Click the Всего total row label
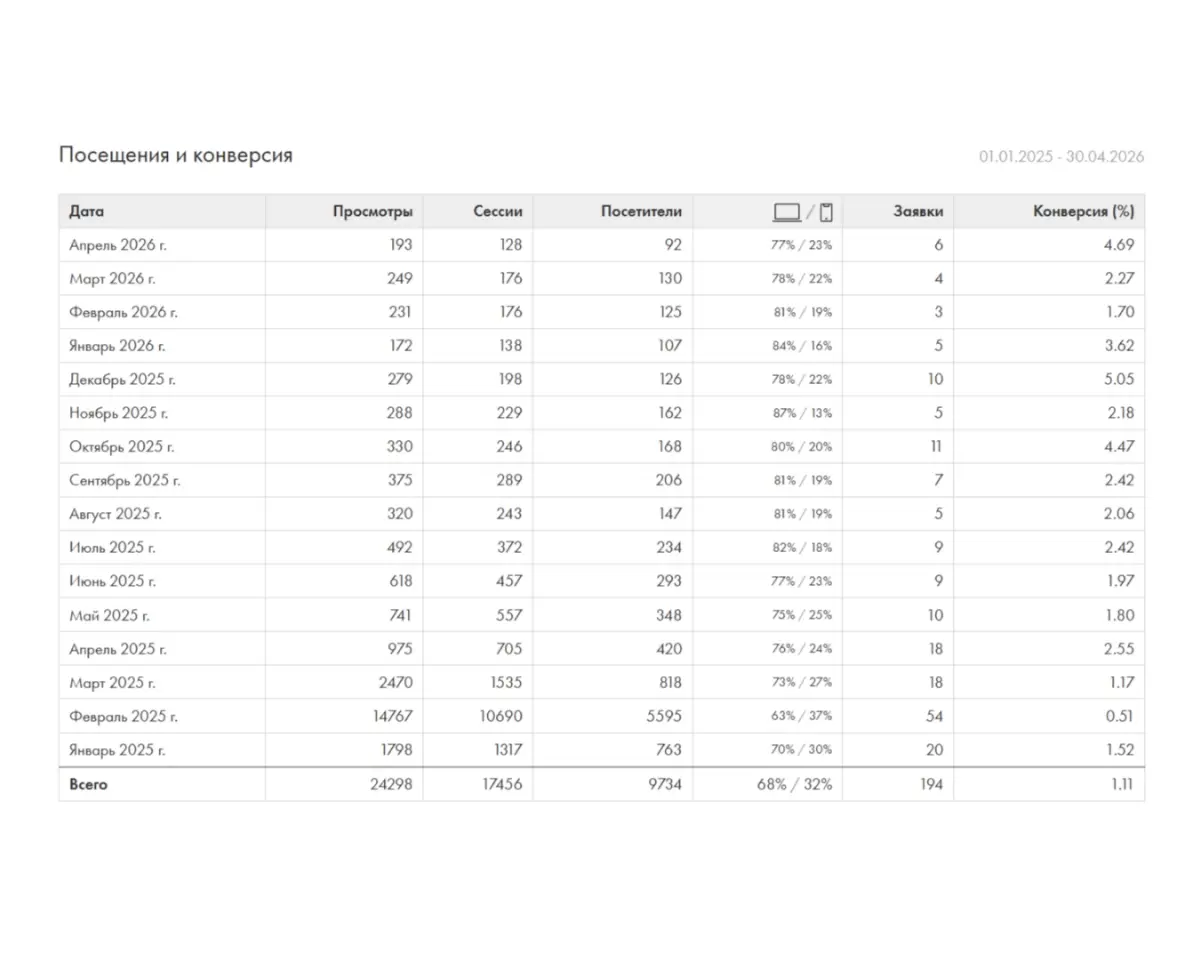 pyautogui.click(x=88, y=784)
